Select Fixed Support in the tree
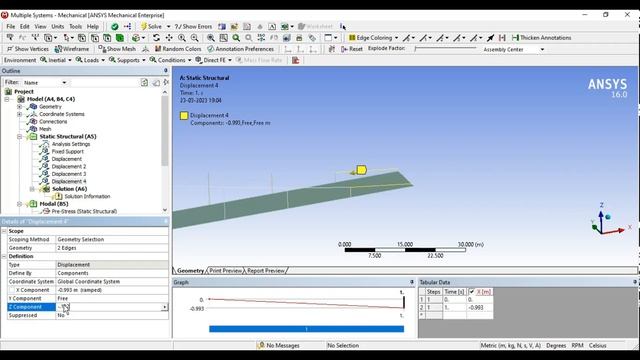This screenshot has width=640, height=360. point(67,151)
